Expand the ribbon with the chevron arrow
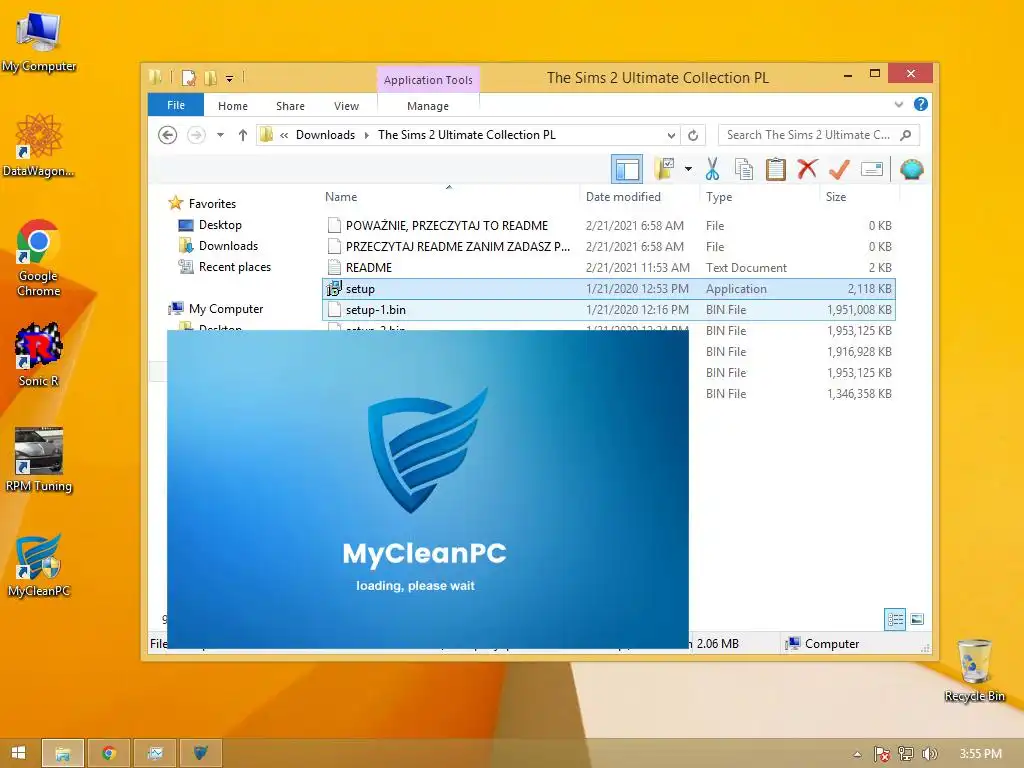Image resolution: width=1024 pixels, height=768 pixels. (x=899, y=104)
